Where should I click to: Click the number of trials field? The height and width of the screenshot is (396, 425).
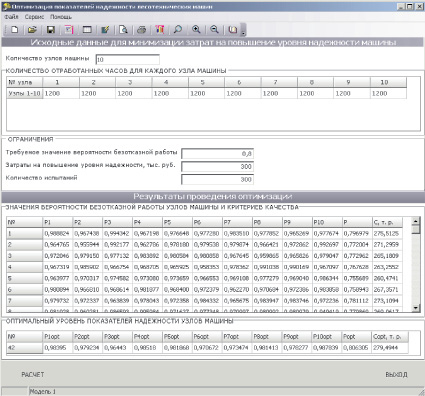coord(217,179)
